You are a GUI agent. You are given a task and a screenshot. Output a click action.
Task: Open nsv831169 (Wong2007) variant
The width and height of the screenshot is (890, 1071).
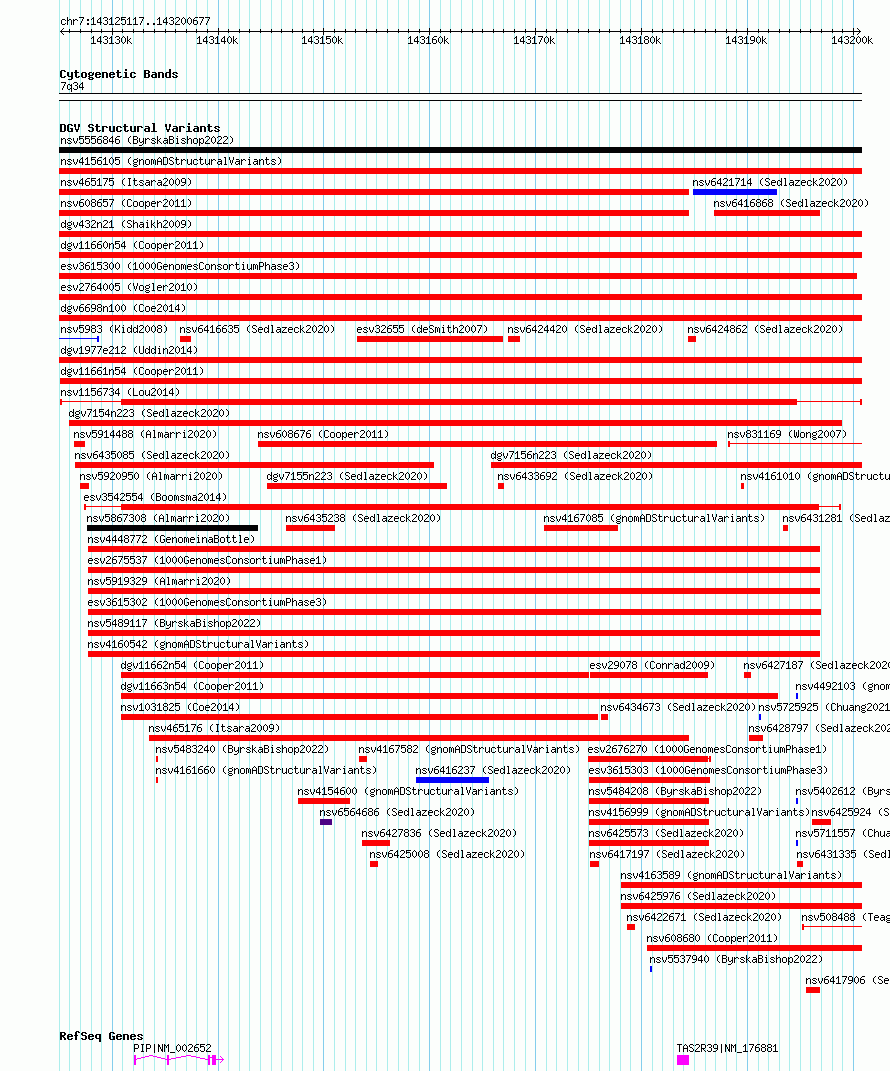coord(787,434)
